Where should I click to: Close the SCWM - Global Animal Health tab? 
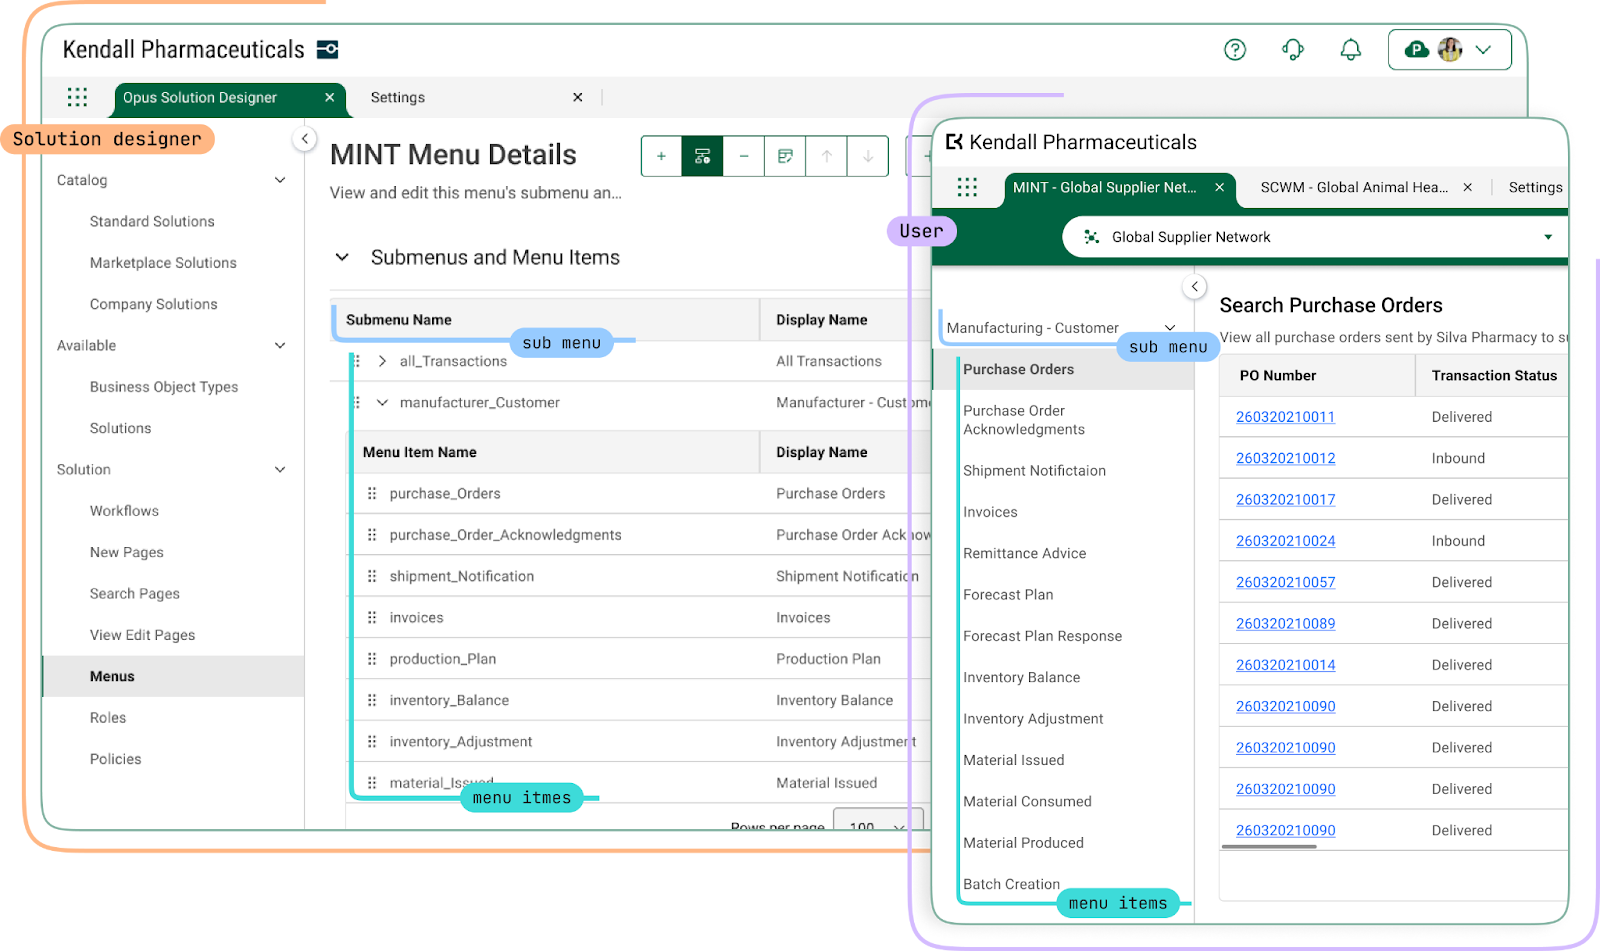coord(1467,187)
